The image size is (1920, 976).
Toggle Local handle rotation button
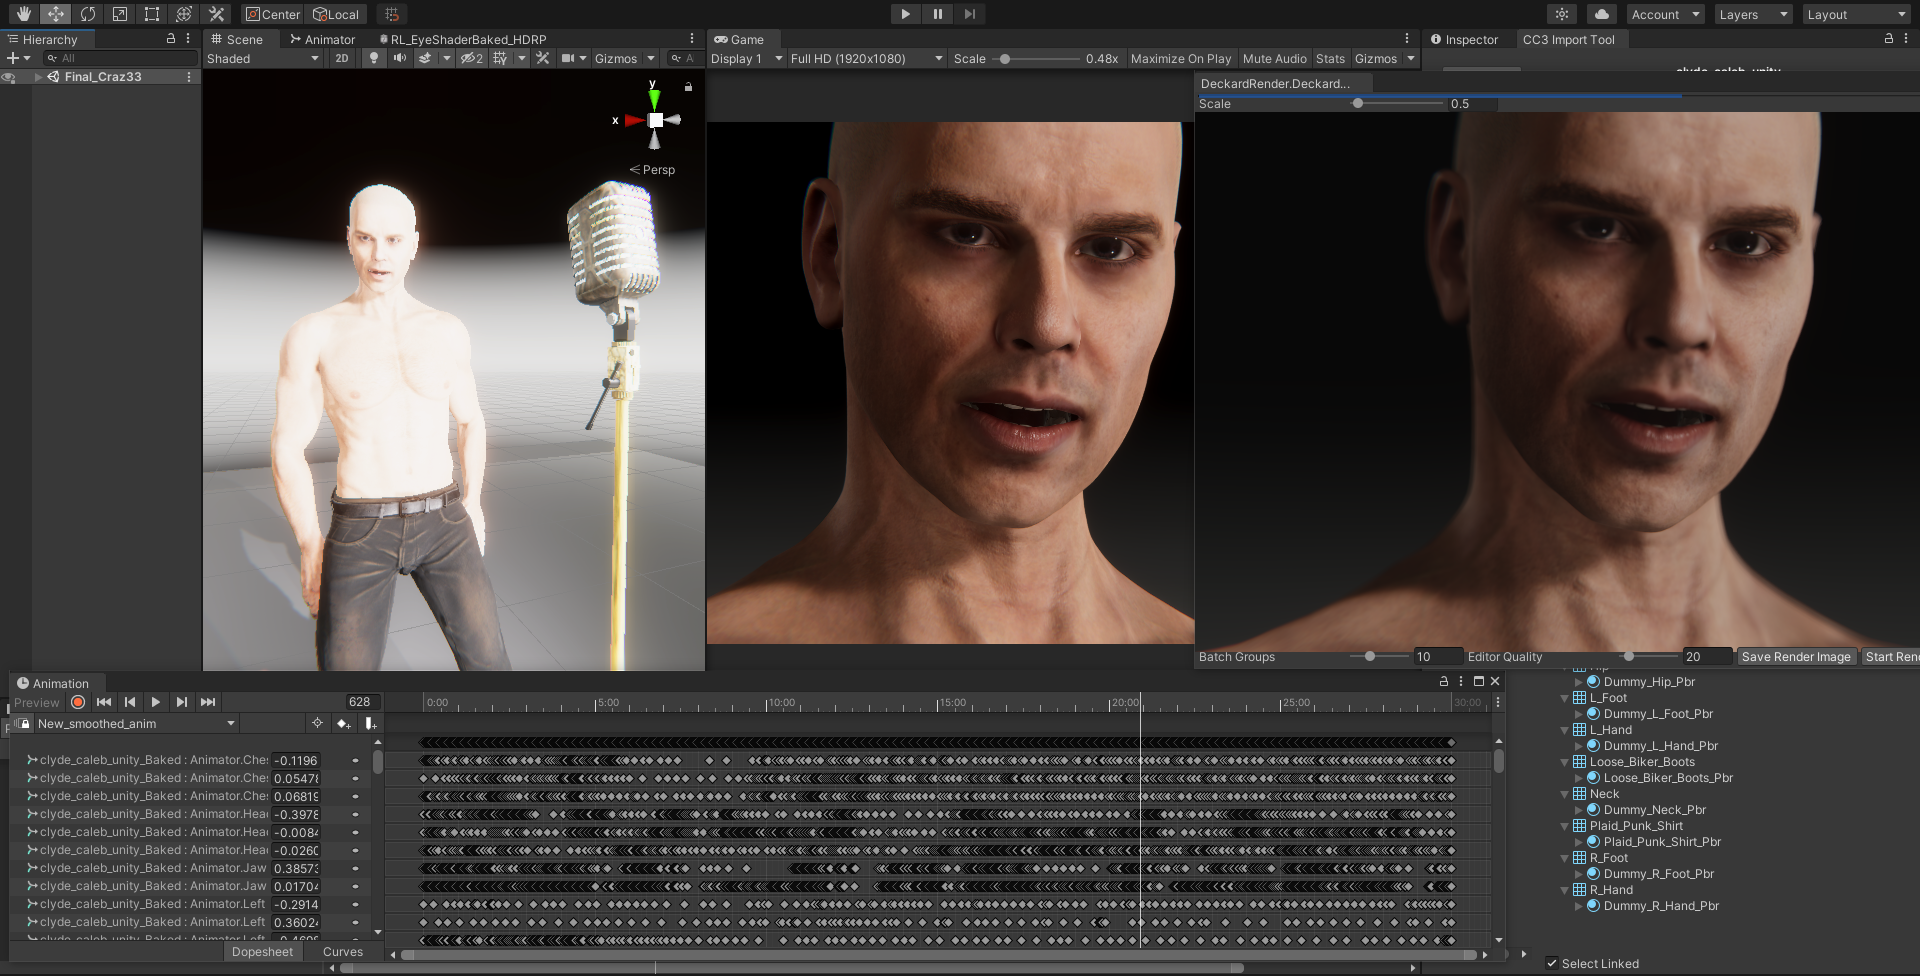tap(337, 14)
